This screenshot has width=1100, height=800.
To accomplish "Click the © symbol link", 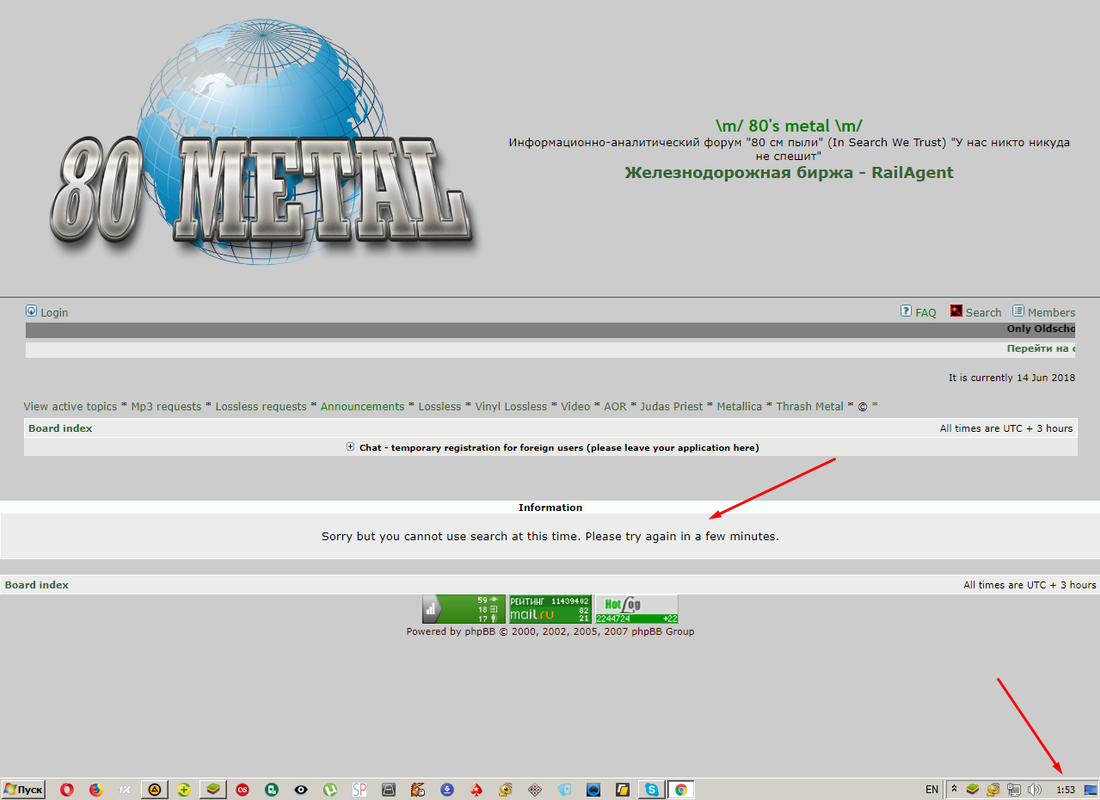I will point(862,407).
